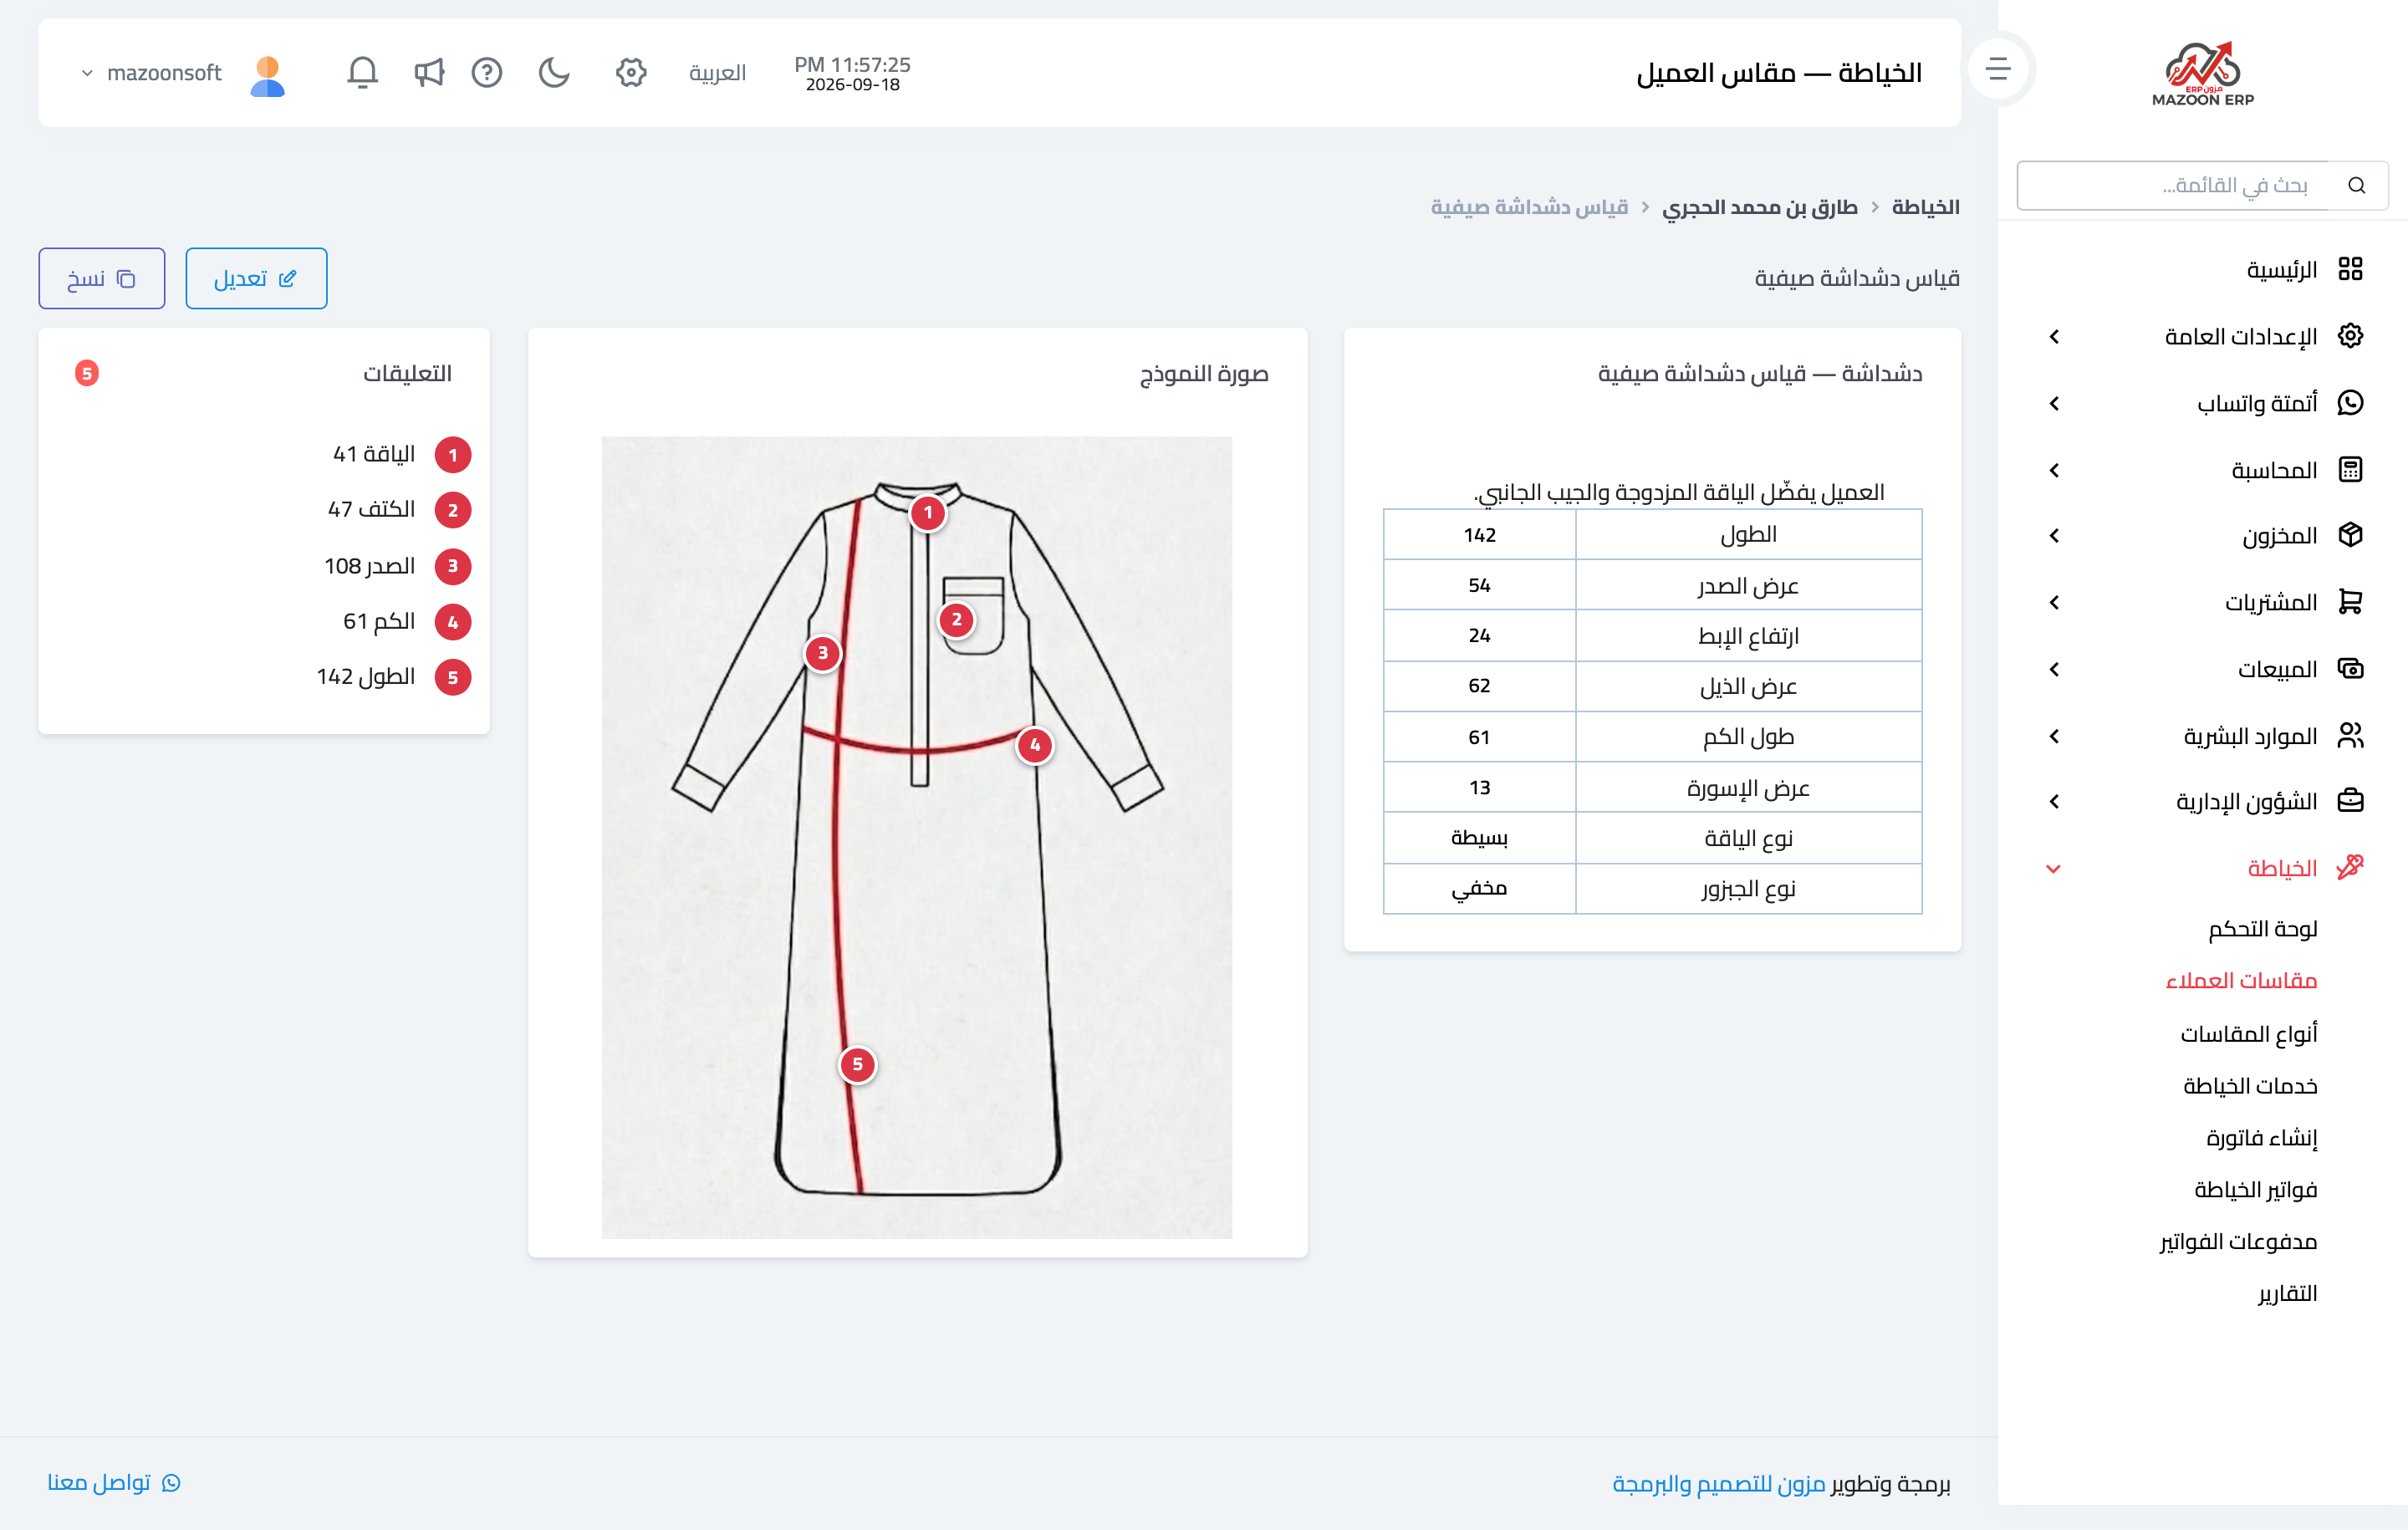The width and height of the screenshot is (2408, 1530).
Task: Click the المخزون box icon
Action: pos(2351,535)
